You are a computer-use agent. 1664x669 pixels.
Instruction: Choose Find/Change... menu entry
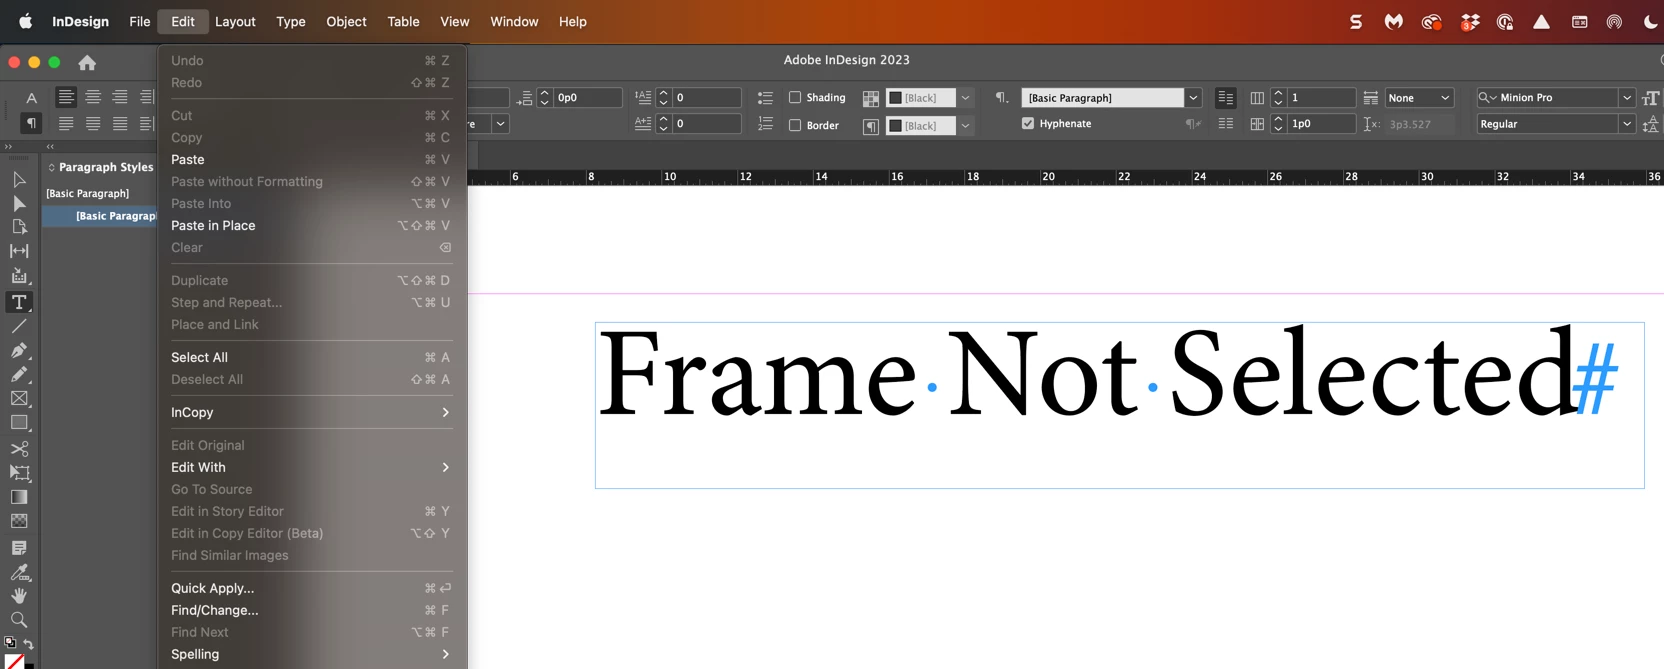pos(311,610)
